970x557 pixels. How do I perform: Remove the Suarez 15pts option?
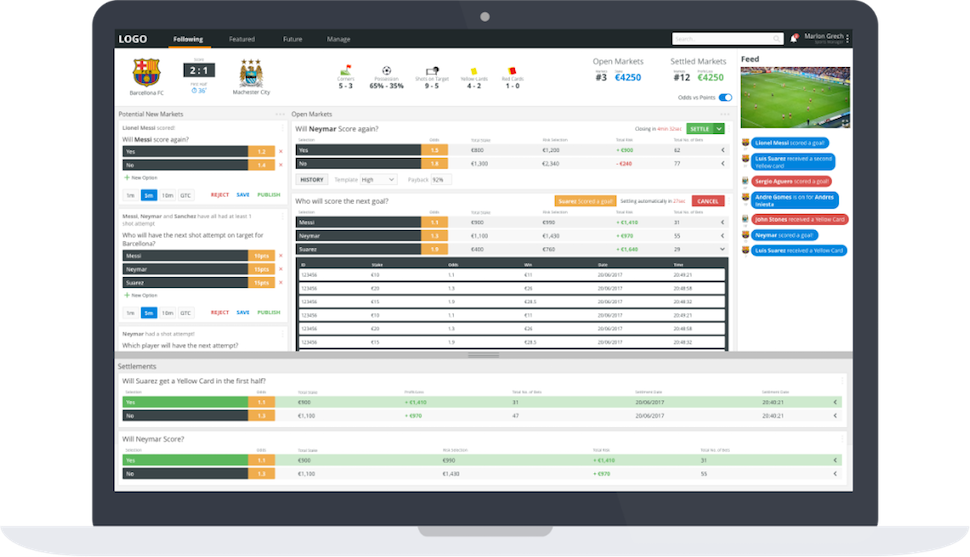click(281, 283)
